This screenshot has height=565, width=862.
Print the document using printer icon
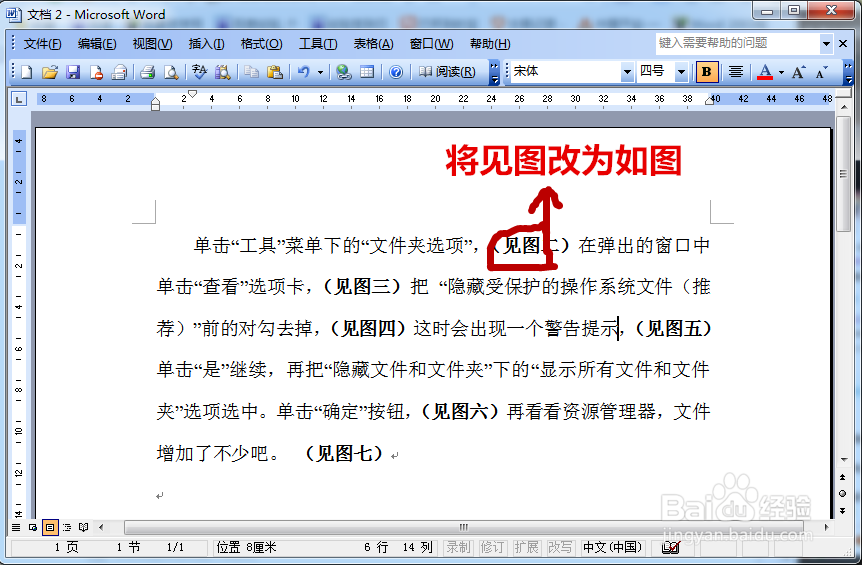(147, 72)
